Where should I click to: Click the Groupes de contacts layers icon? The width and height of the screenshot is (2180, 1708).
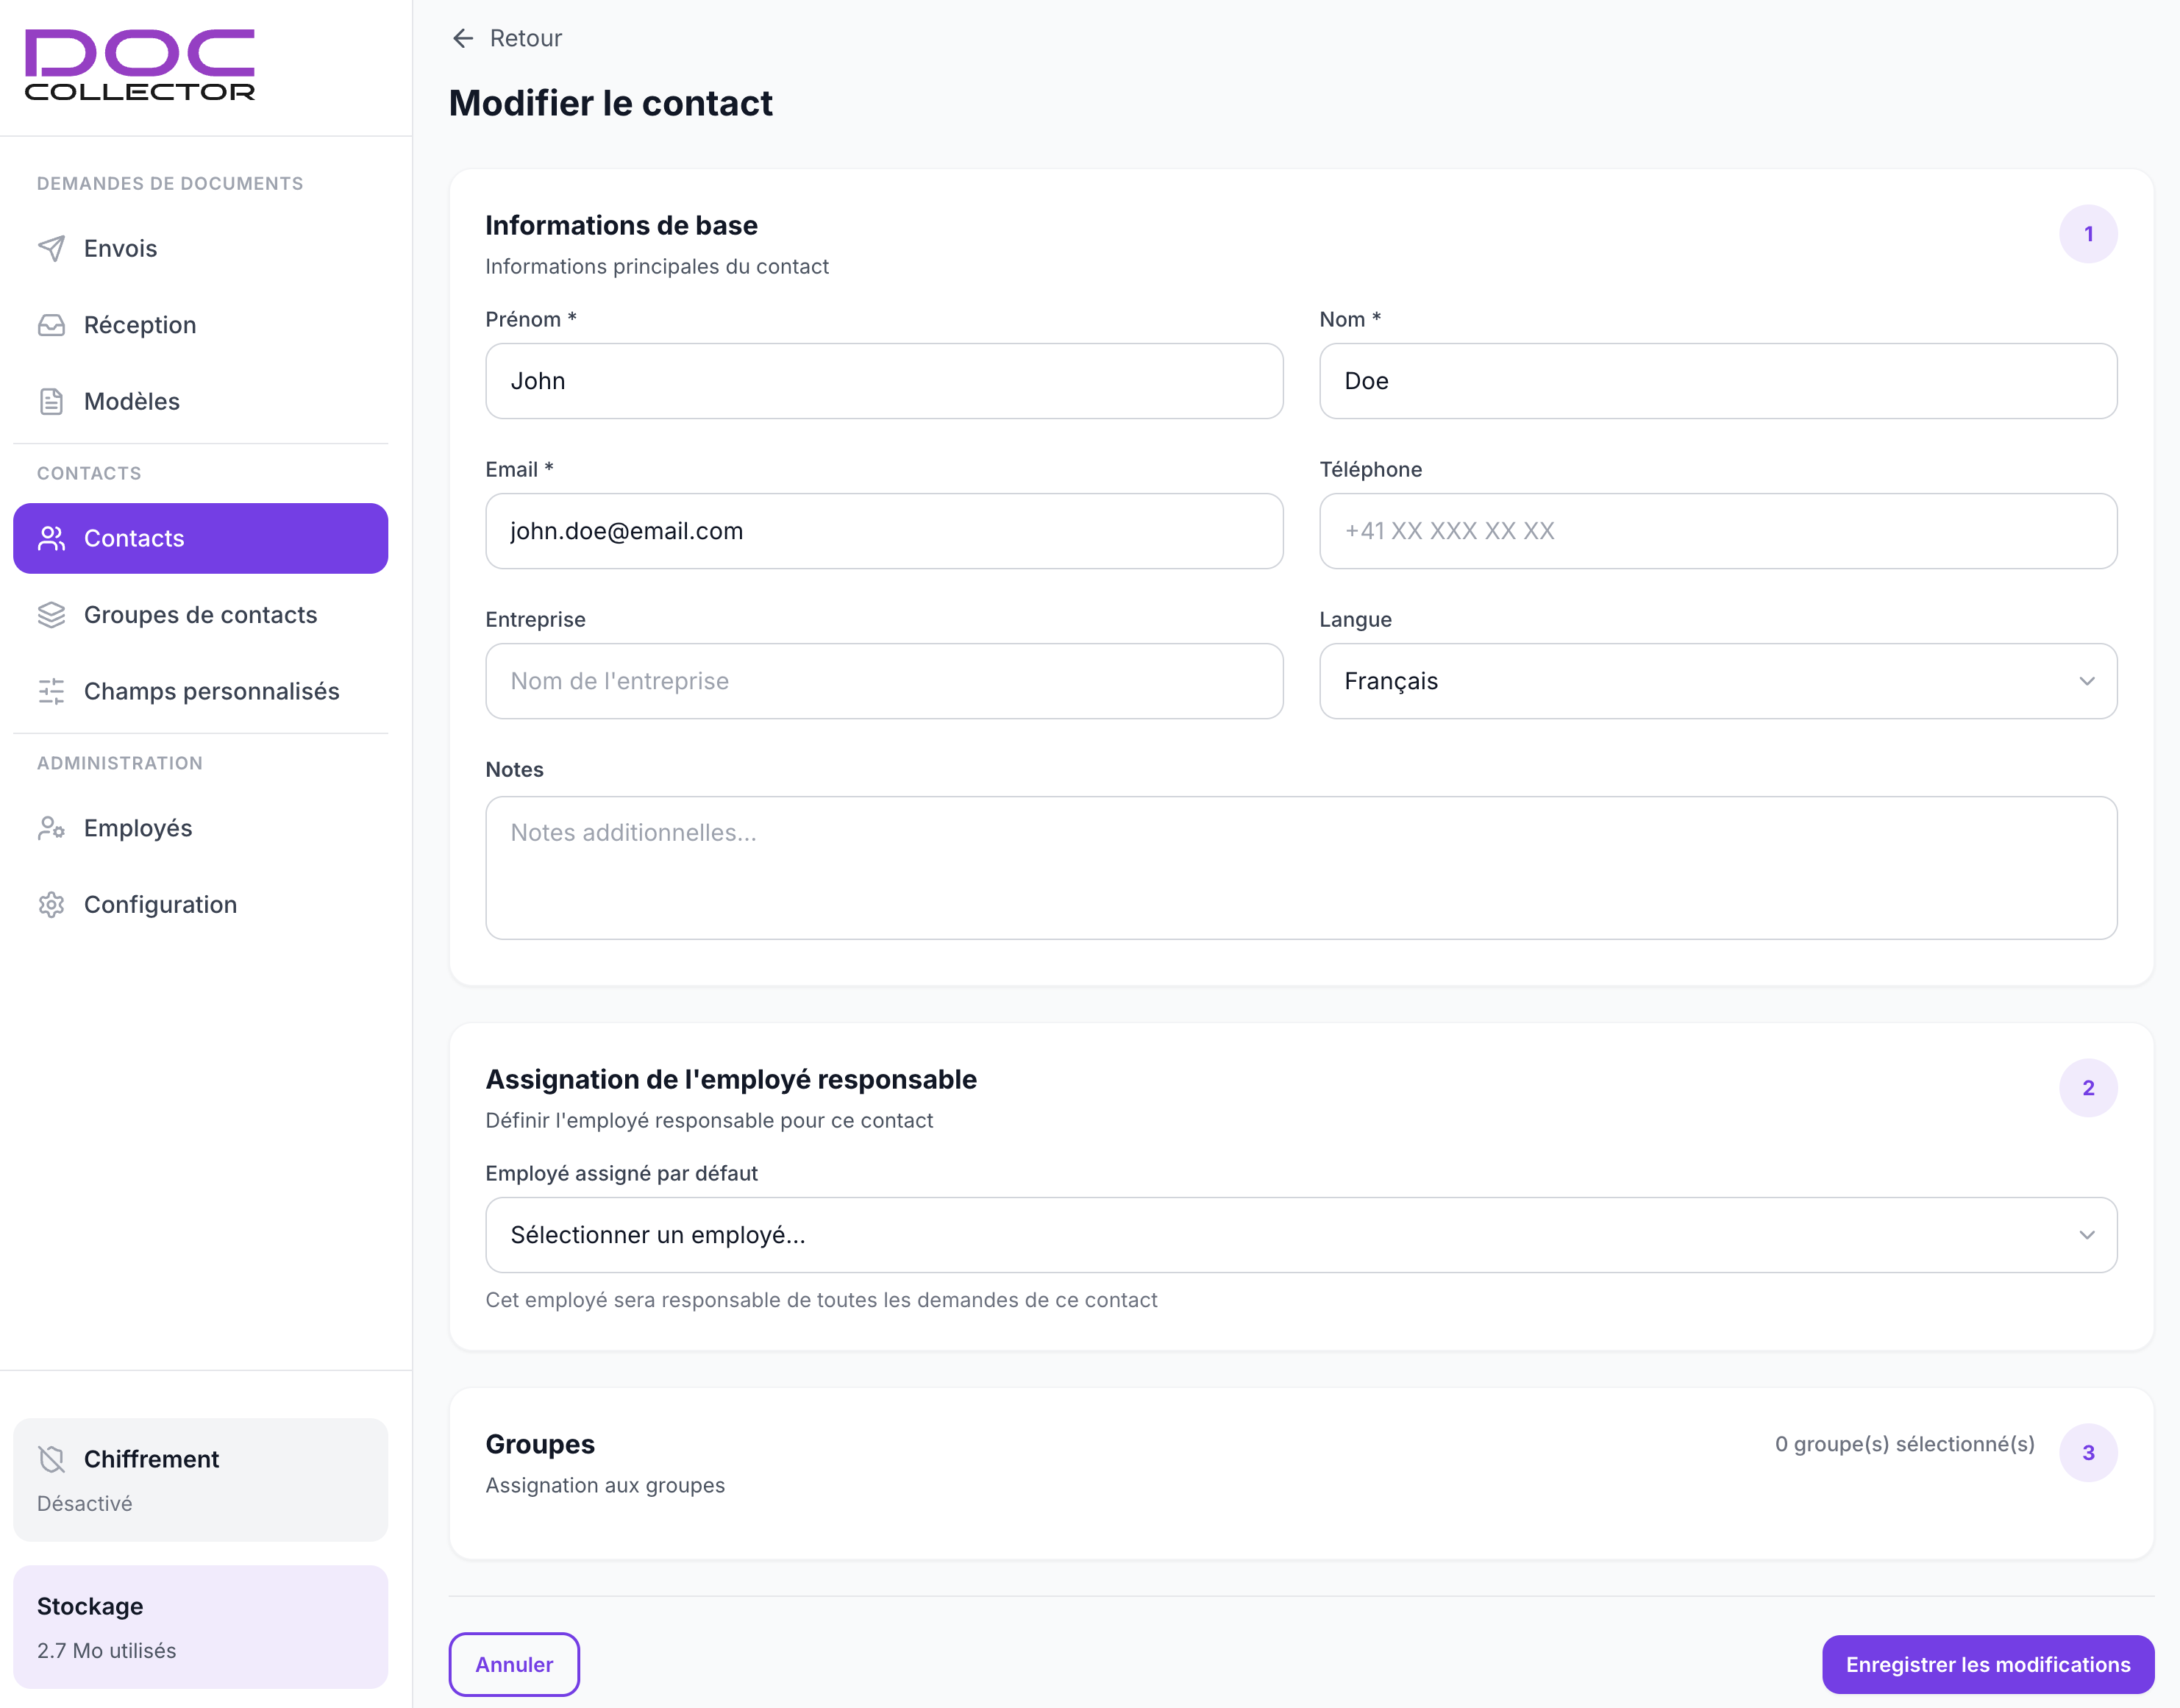(51, 615)
